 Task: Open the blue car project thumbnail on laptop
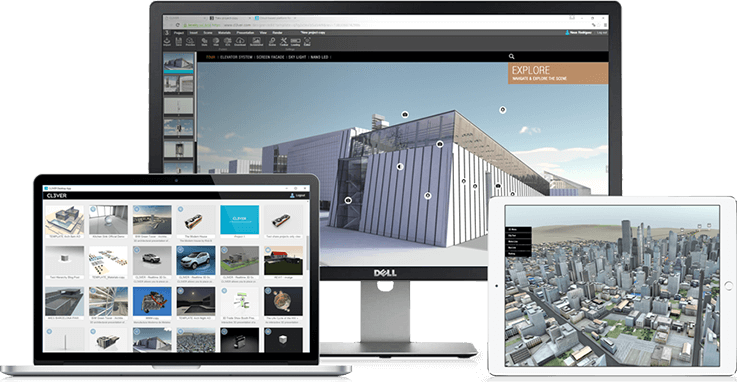[196, 260]
